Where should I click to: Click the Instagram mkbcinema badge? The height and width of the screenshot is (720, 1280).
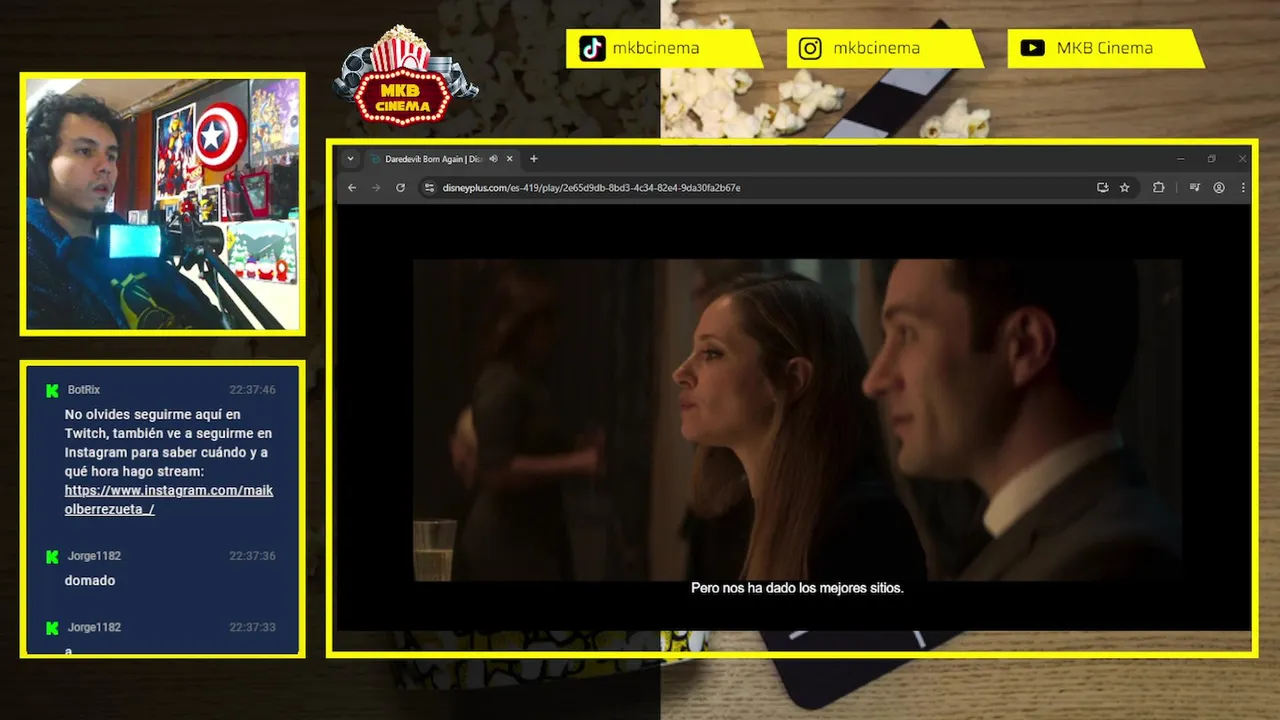coord(885,48)
